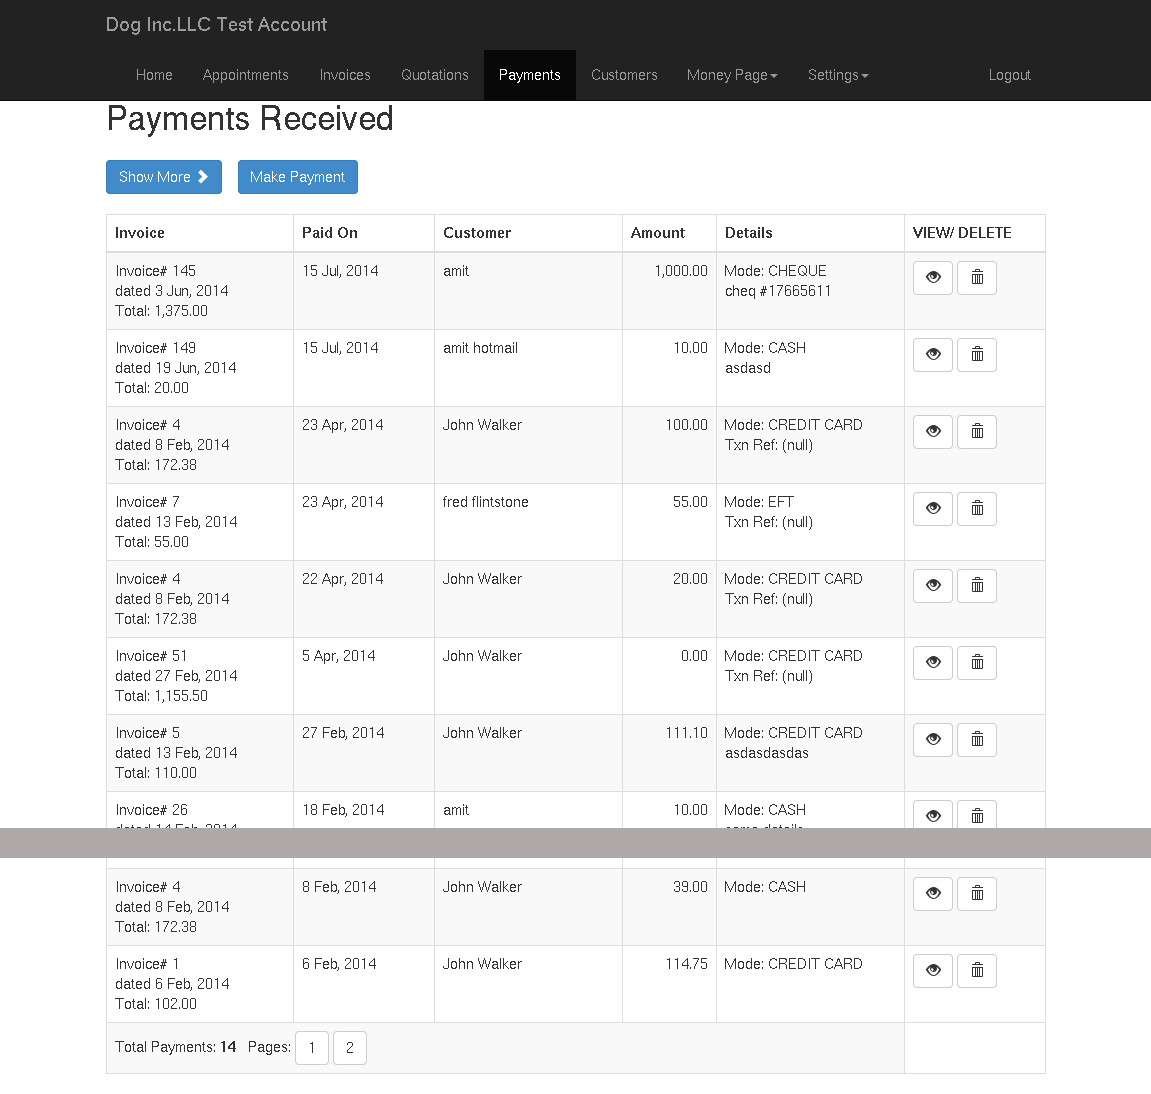Delete fred flintstone's Invoice# 7 payment

click(x=977, y=509)
